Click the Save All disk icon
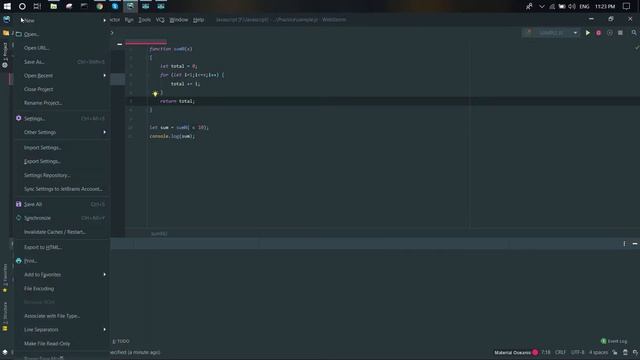The width and height of the screenshot is (640, 360). pos(18,204)
